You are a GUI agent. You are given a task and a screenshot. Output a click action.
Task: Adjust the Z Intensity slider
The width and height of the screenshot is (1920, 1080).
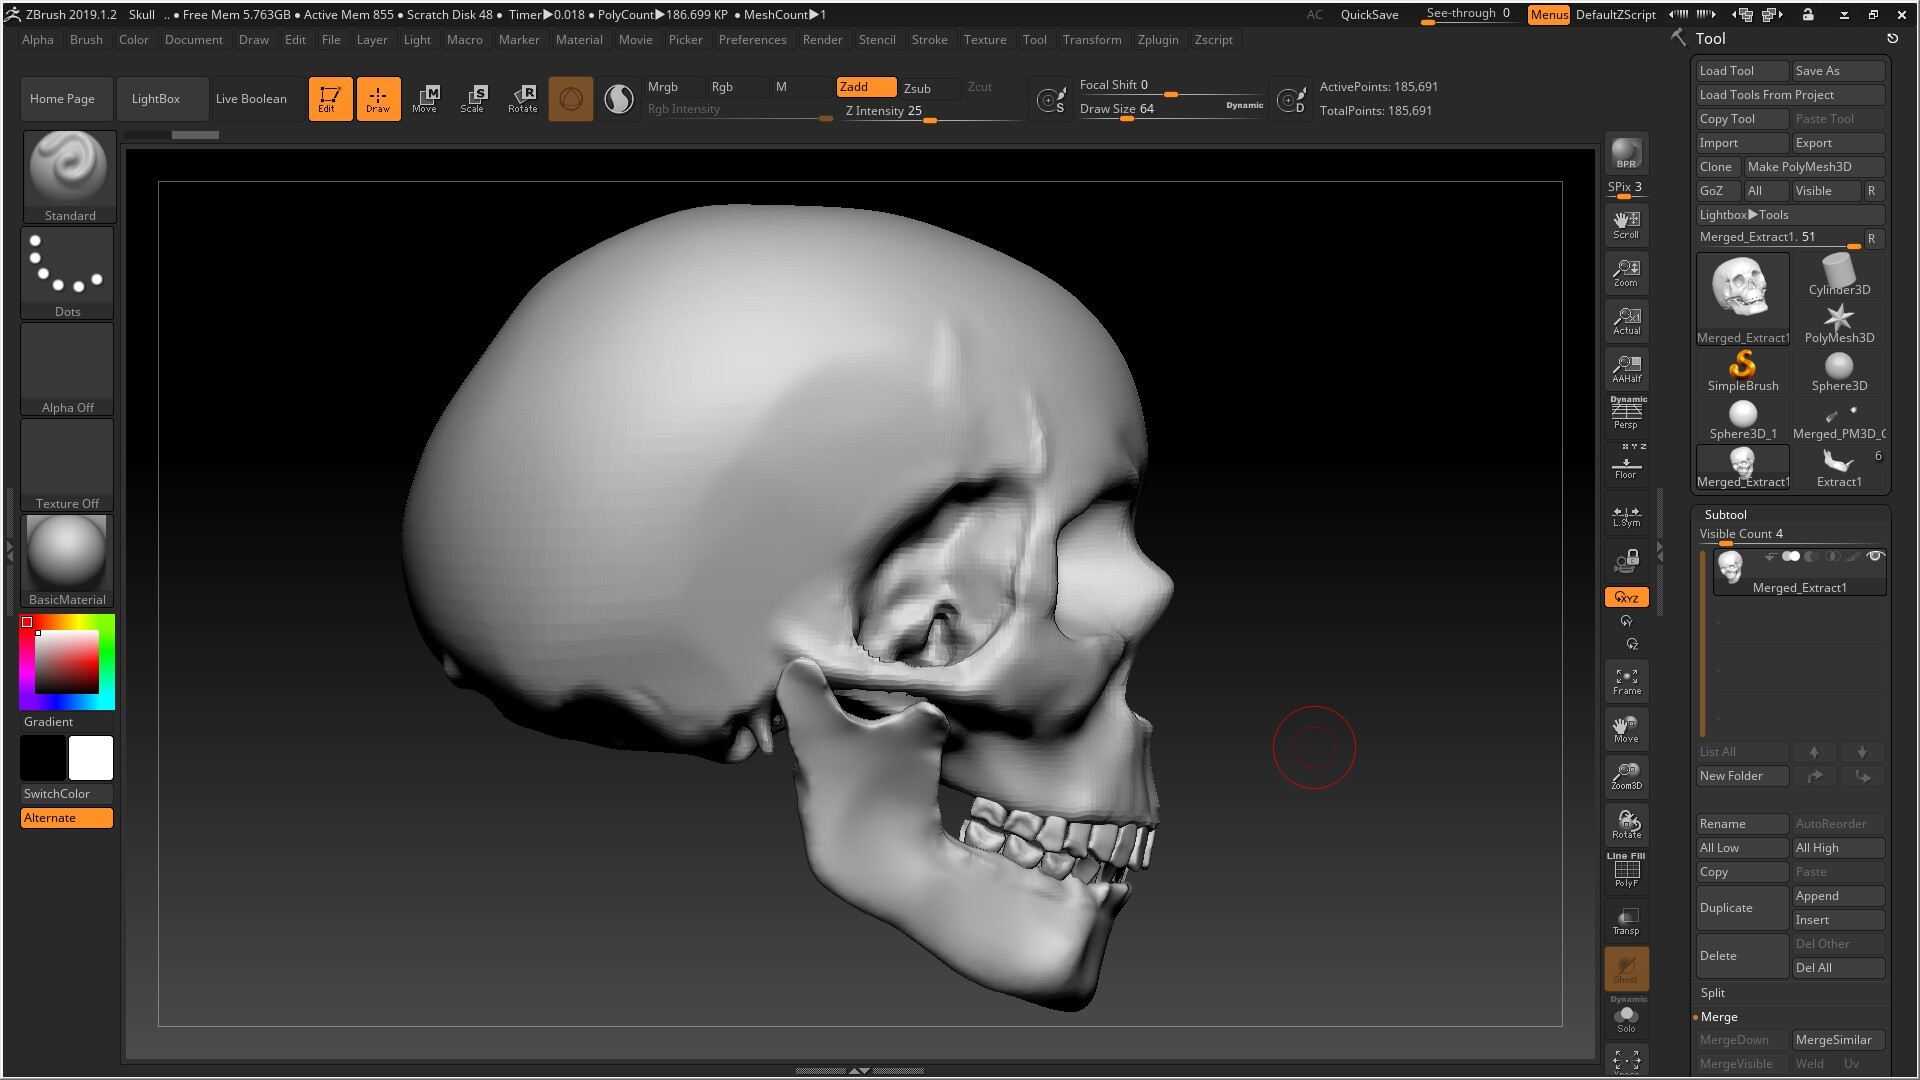click(x=928, y=119)
